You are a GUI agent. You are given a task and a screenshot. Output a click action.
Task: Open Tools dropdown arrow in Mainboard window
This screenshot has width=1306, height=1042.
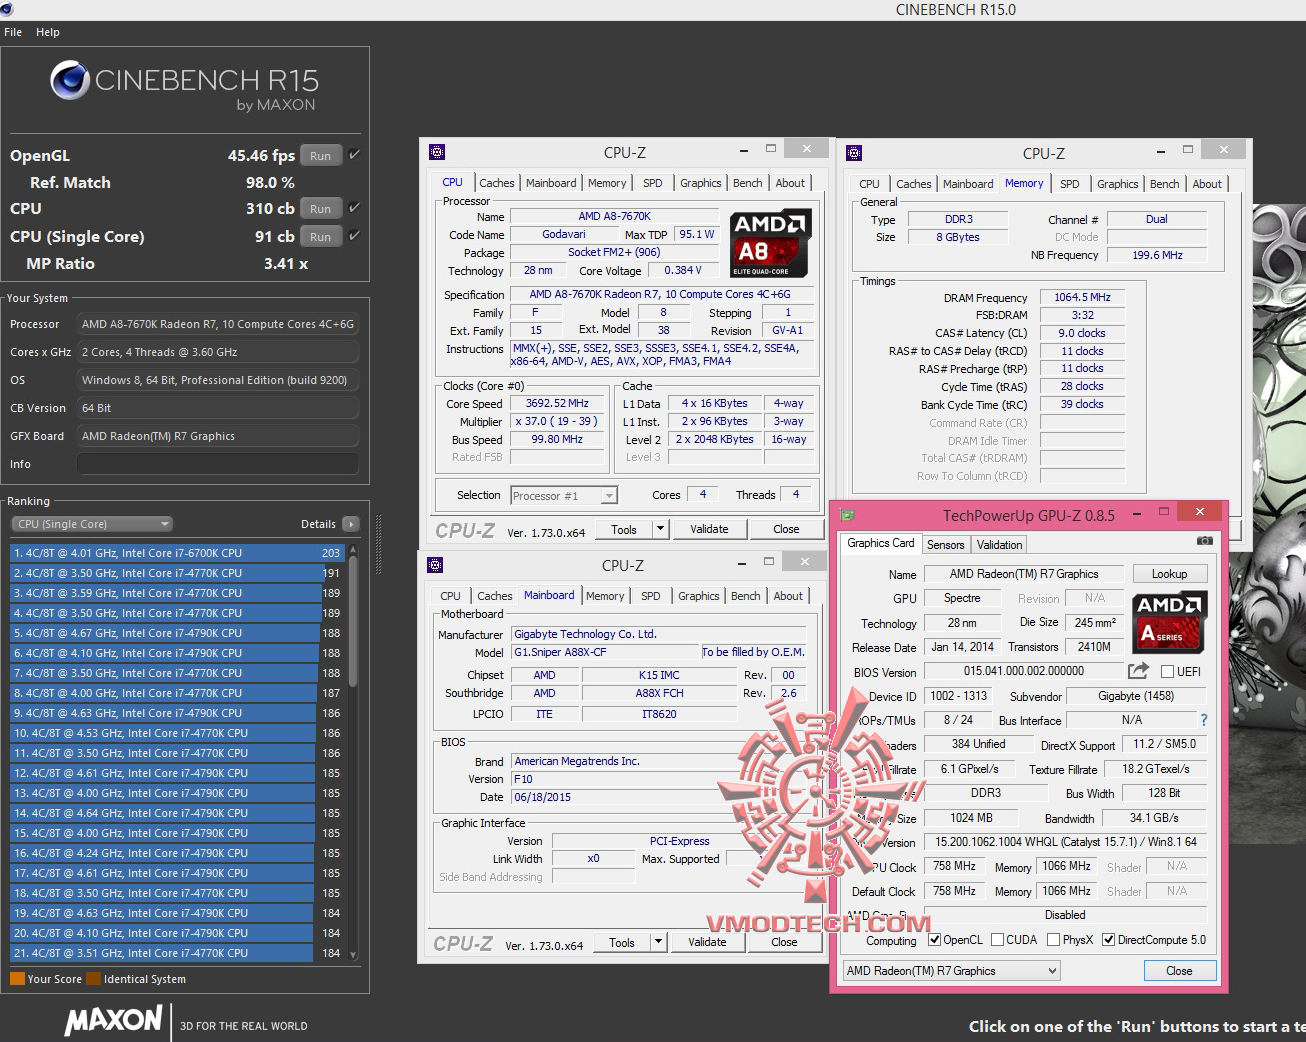pyautogui.click(x=658, y=942)
